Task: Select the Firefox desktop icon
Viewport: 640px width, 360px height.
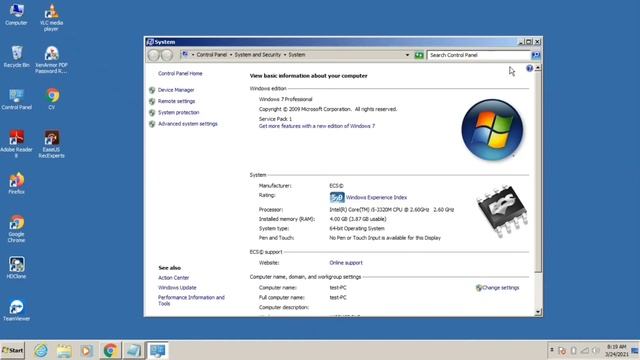Action: pyautogui.click(x=16, y=183)
